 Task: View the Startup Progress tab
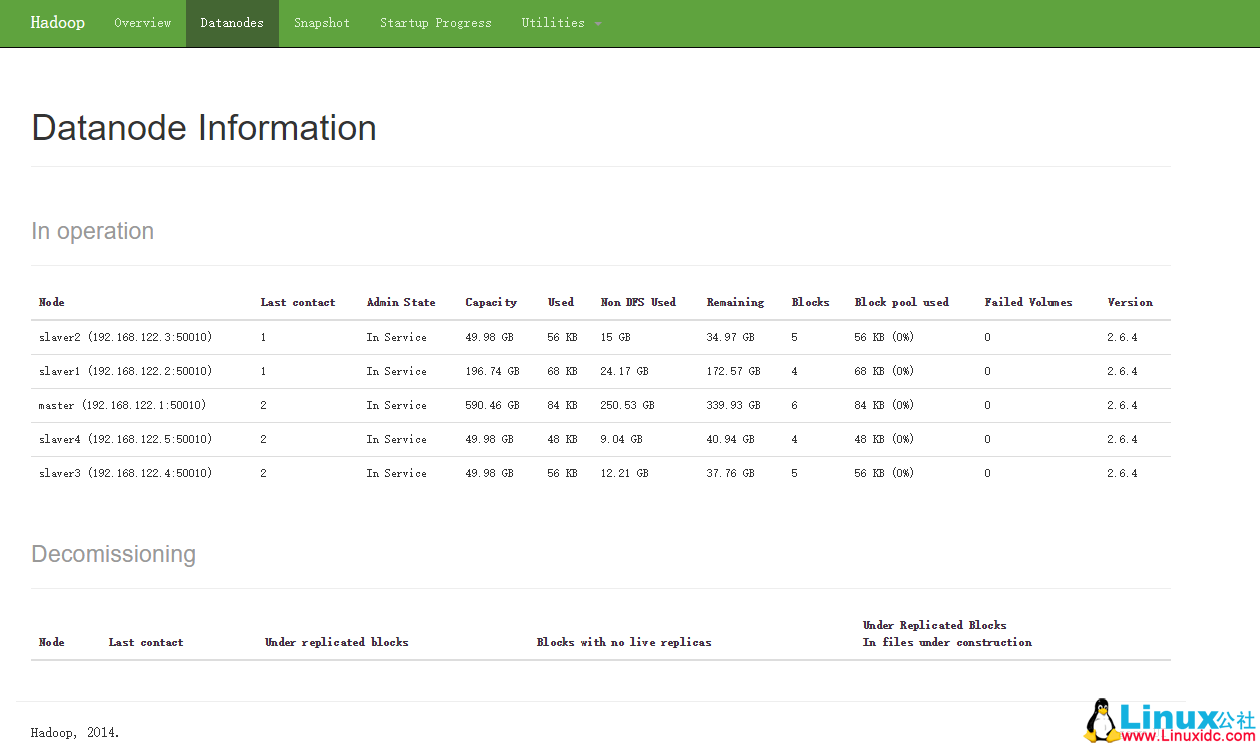436,22
